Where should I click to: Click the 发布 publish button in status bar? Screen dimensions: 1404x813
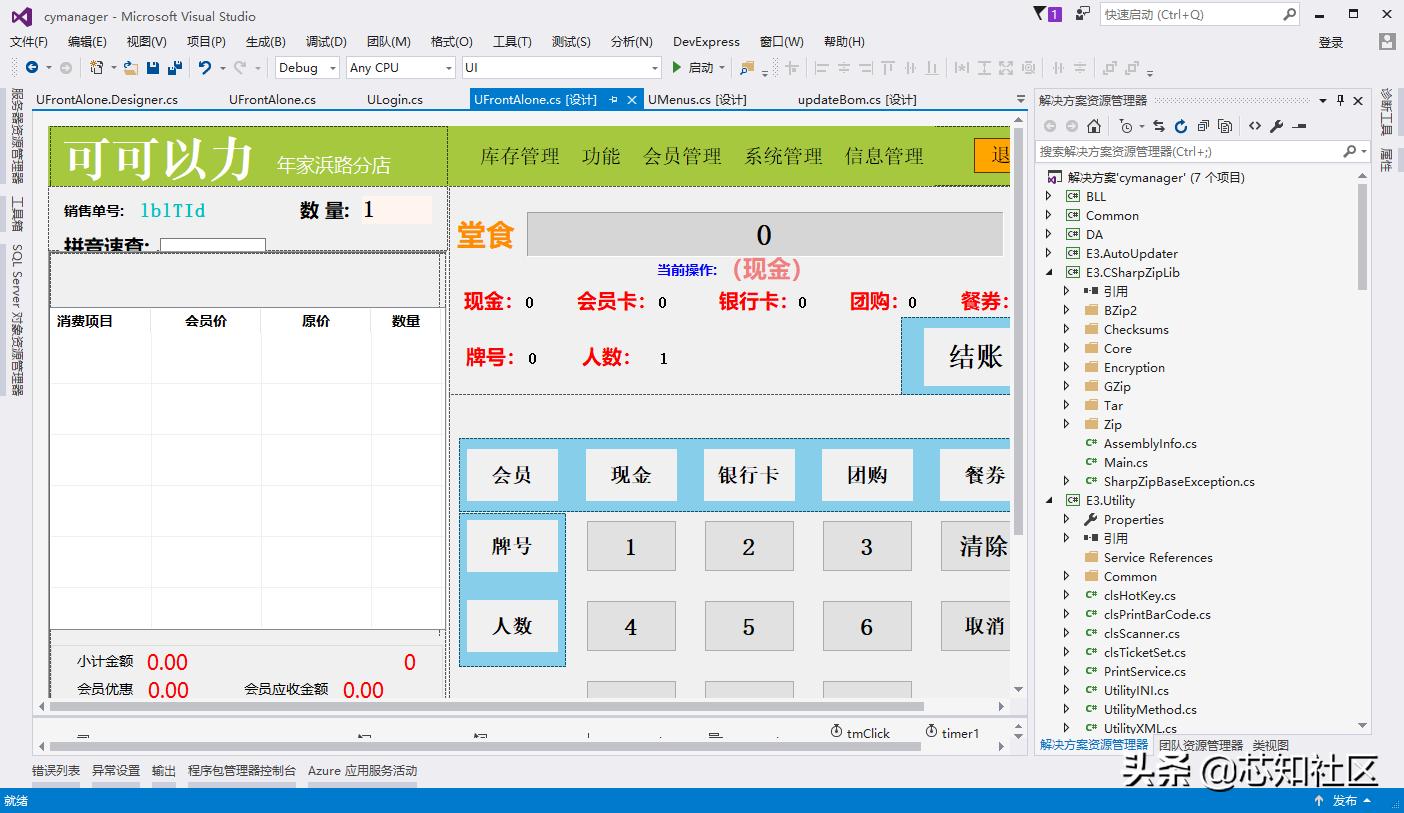click(x=1346, y=800)
